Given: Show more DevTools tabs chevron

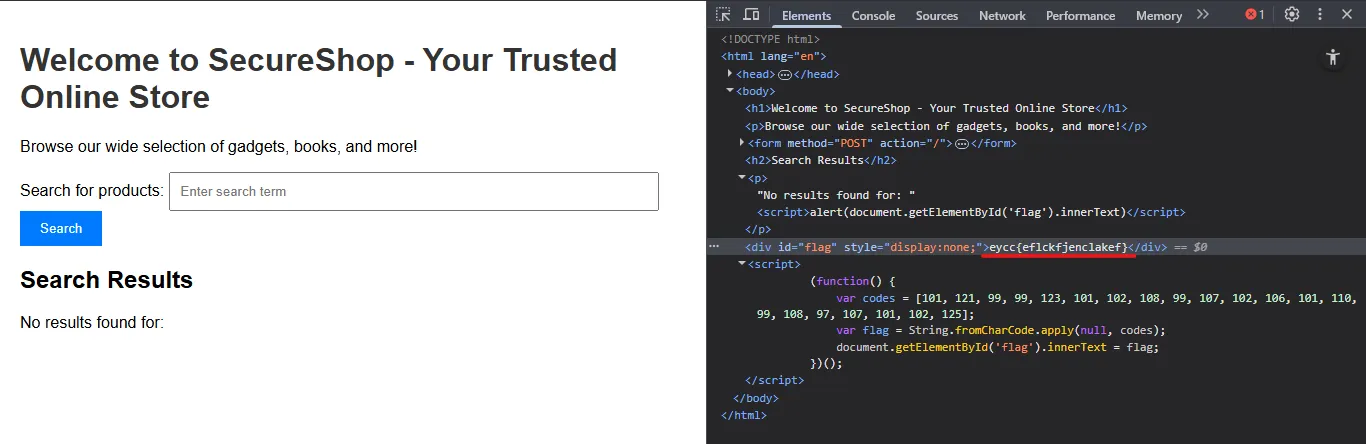Looking at the screenshot, I should (1203, 15).
